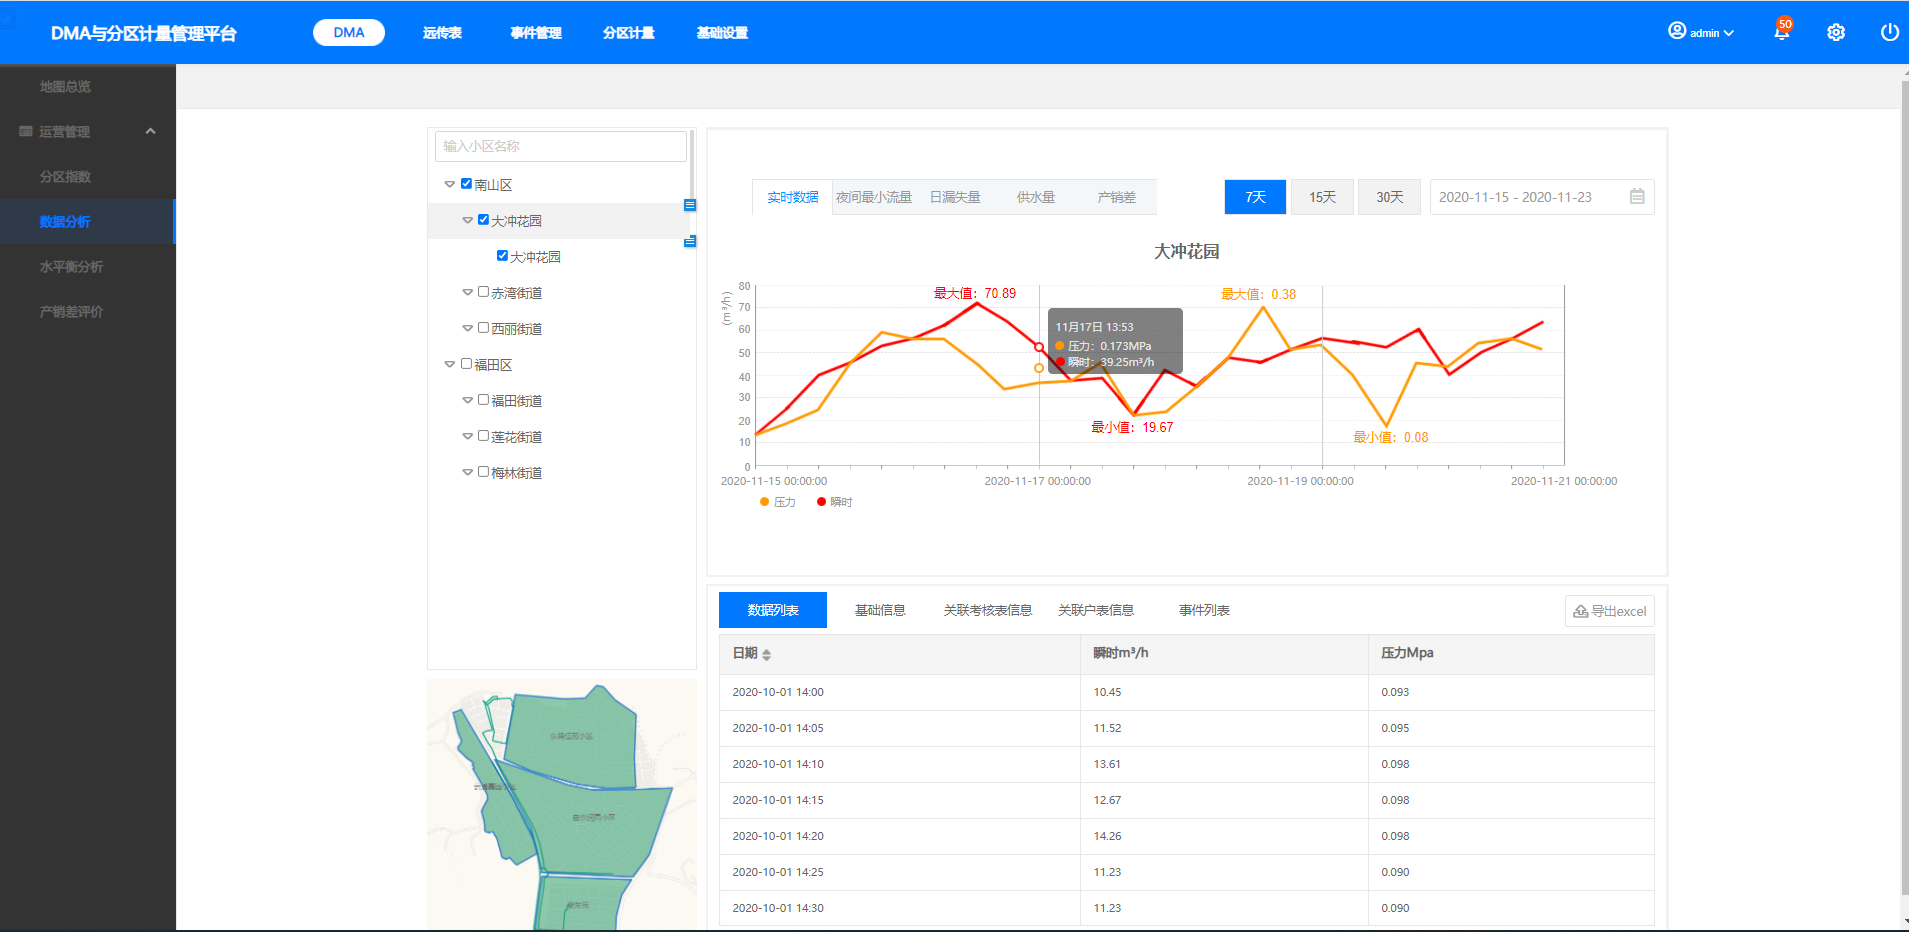Select 数据分析 in the sidebar
1909x932 pixels.
pyautogui.click(x=88, y=222)
